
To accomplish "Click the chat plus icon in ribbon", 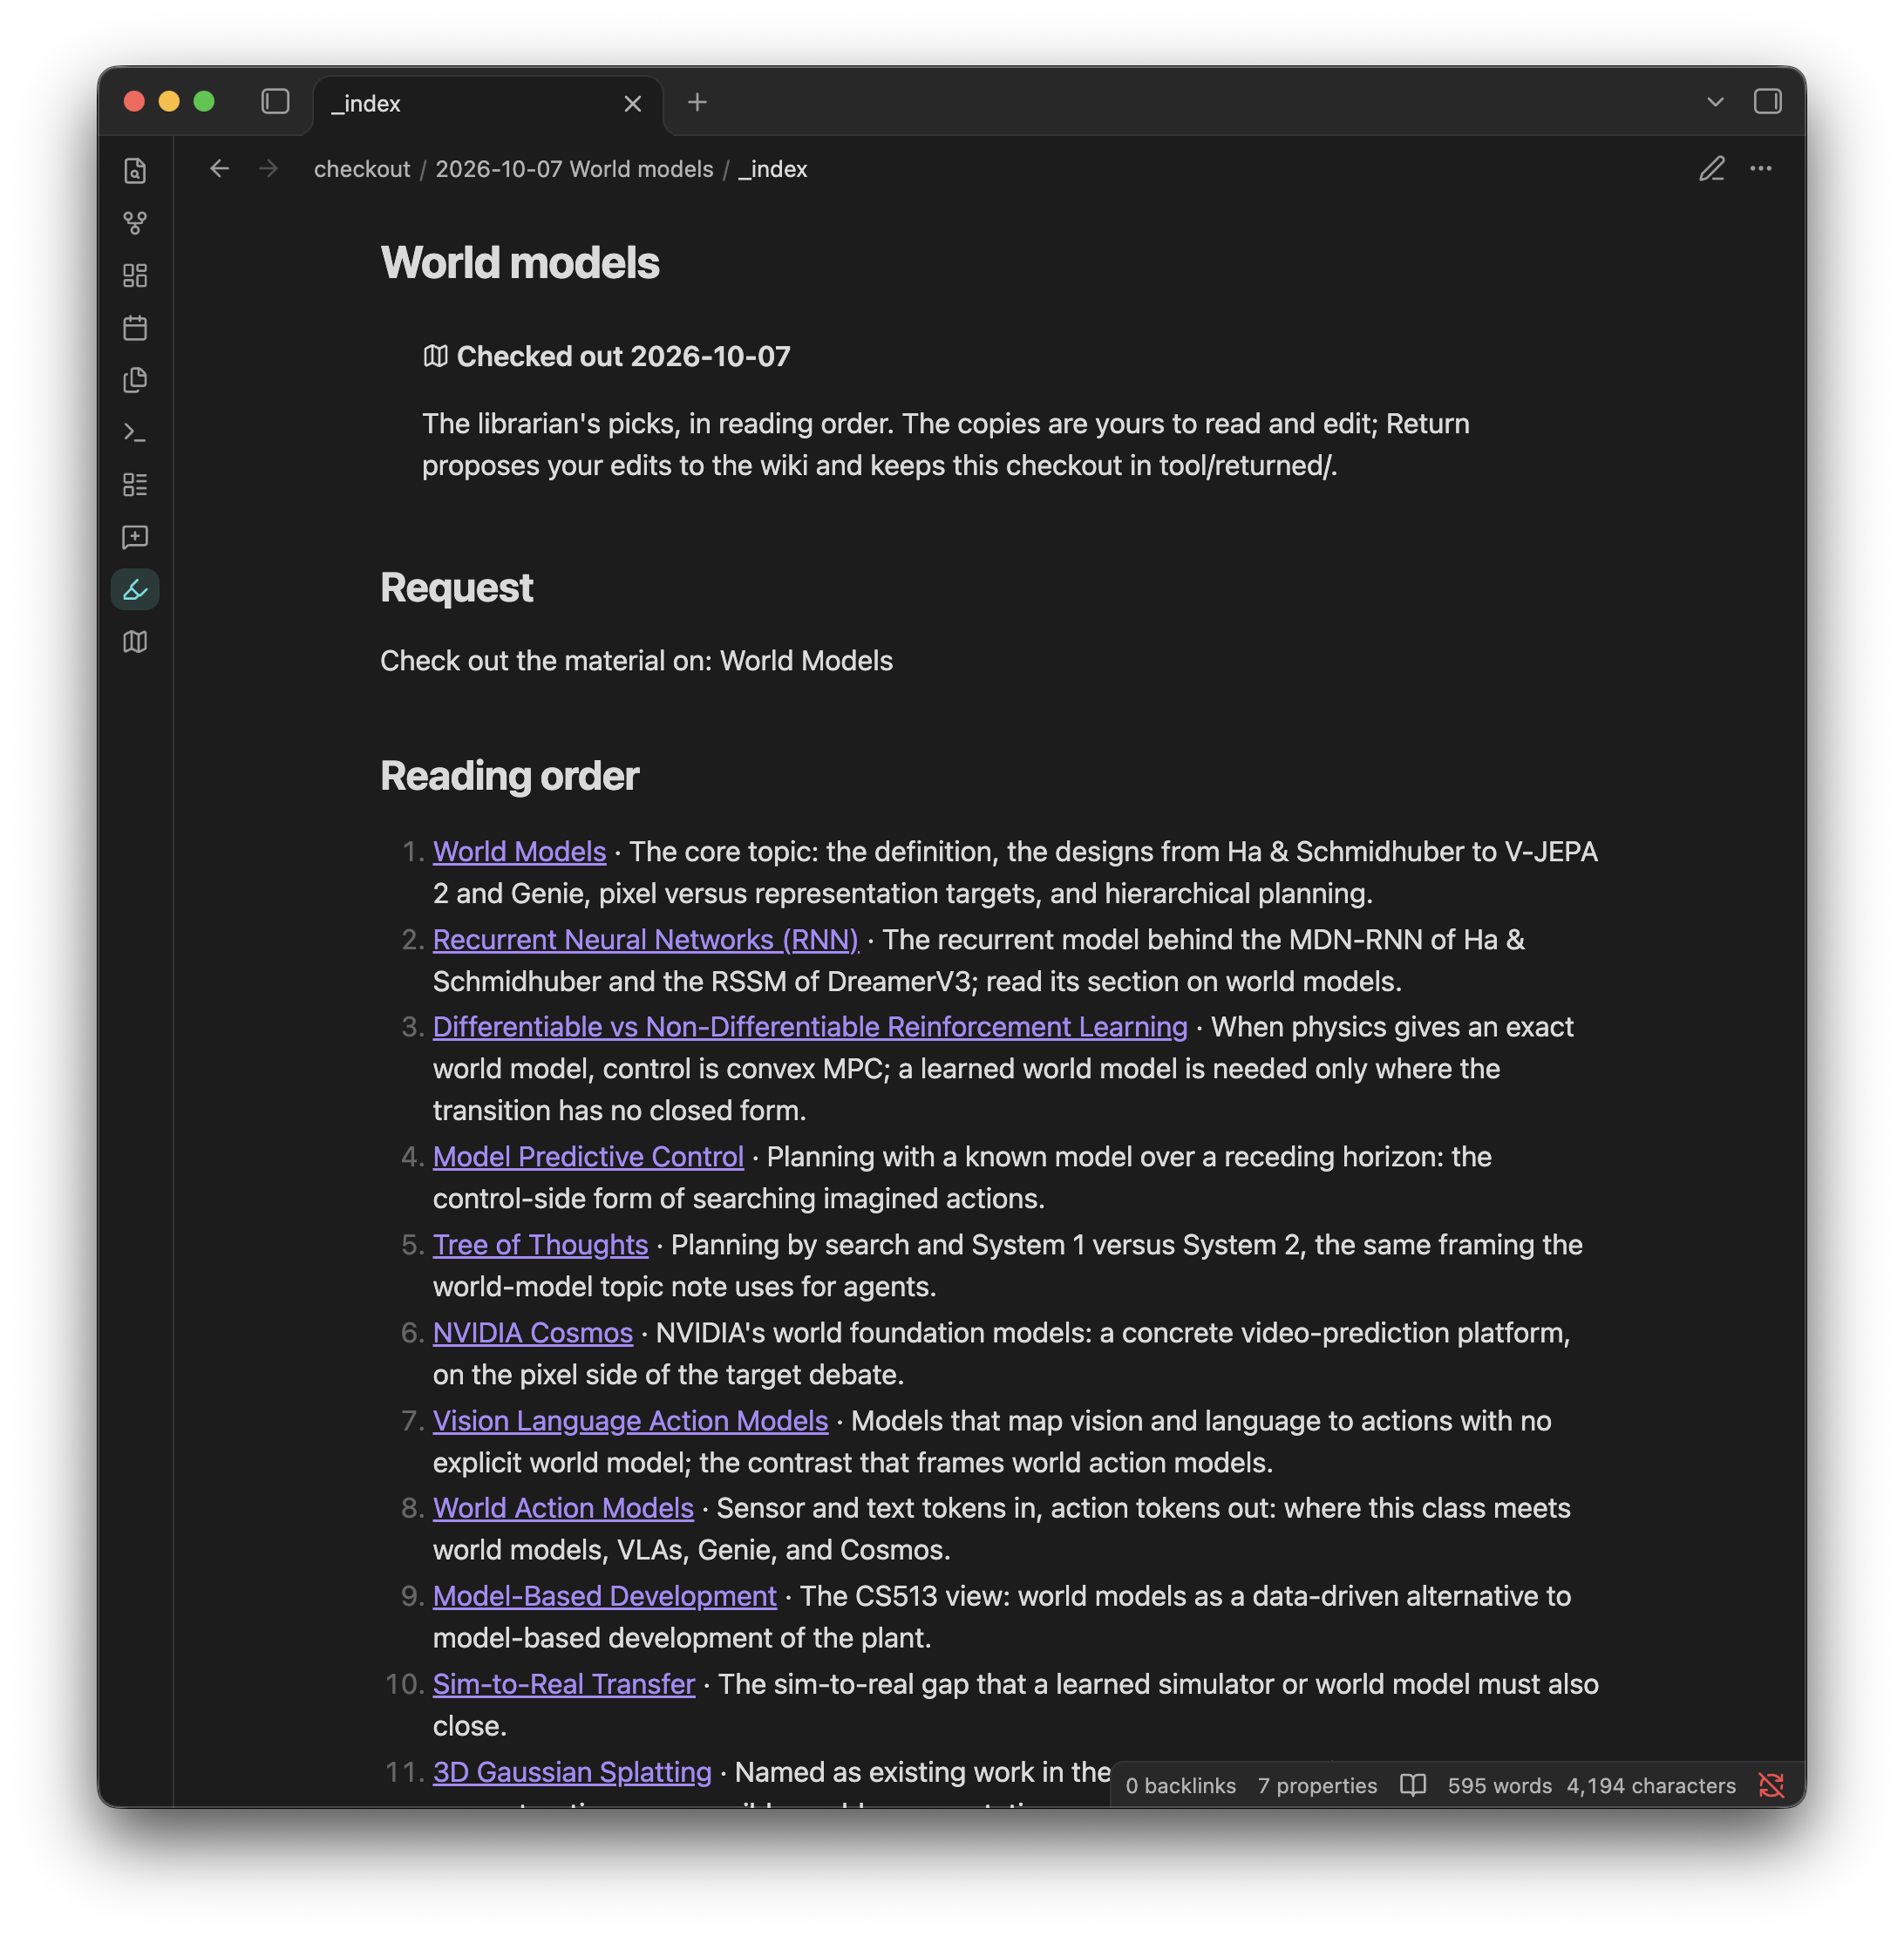I will (x=135, y=537).
